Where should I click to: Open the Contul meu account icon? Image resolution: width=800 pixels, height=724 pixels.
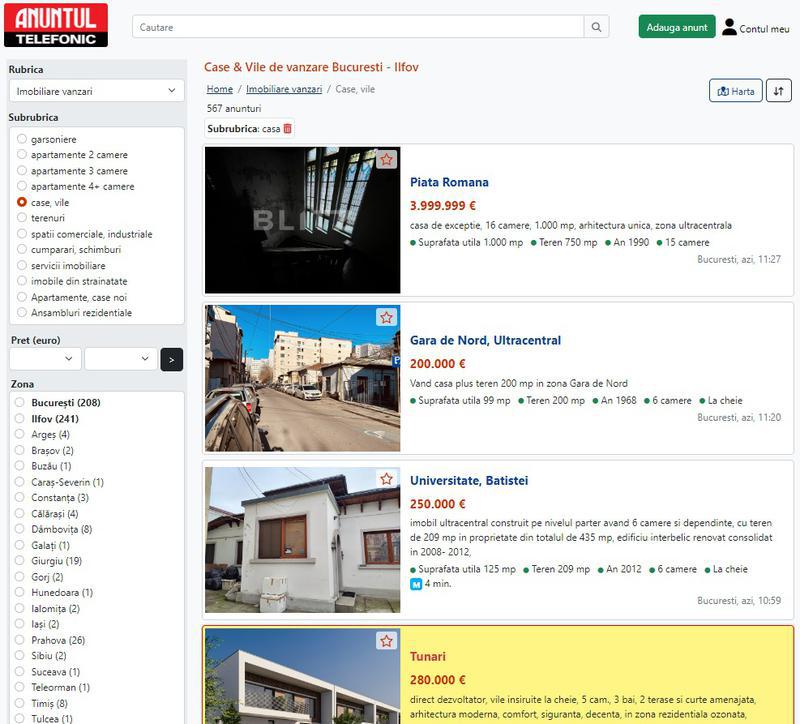[x=730, y=27]
